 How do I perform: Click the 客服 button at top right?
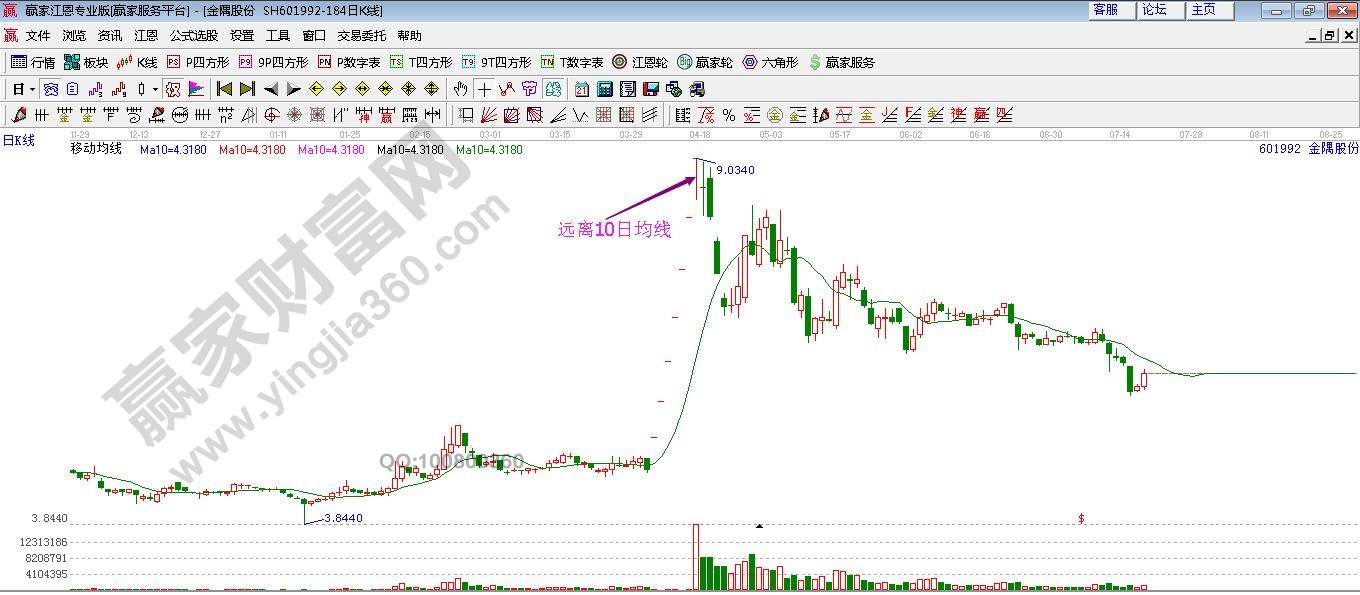(x=1106, y=10)
